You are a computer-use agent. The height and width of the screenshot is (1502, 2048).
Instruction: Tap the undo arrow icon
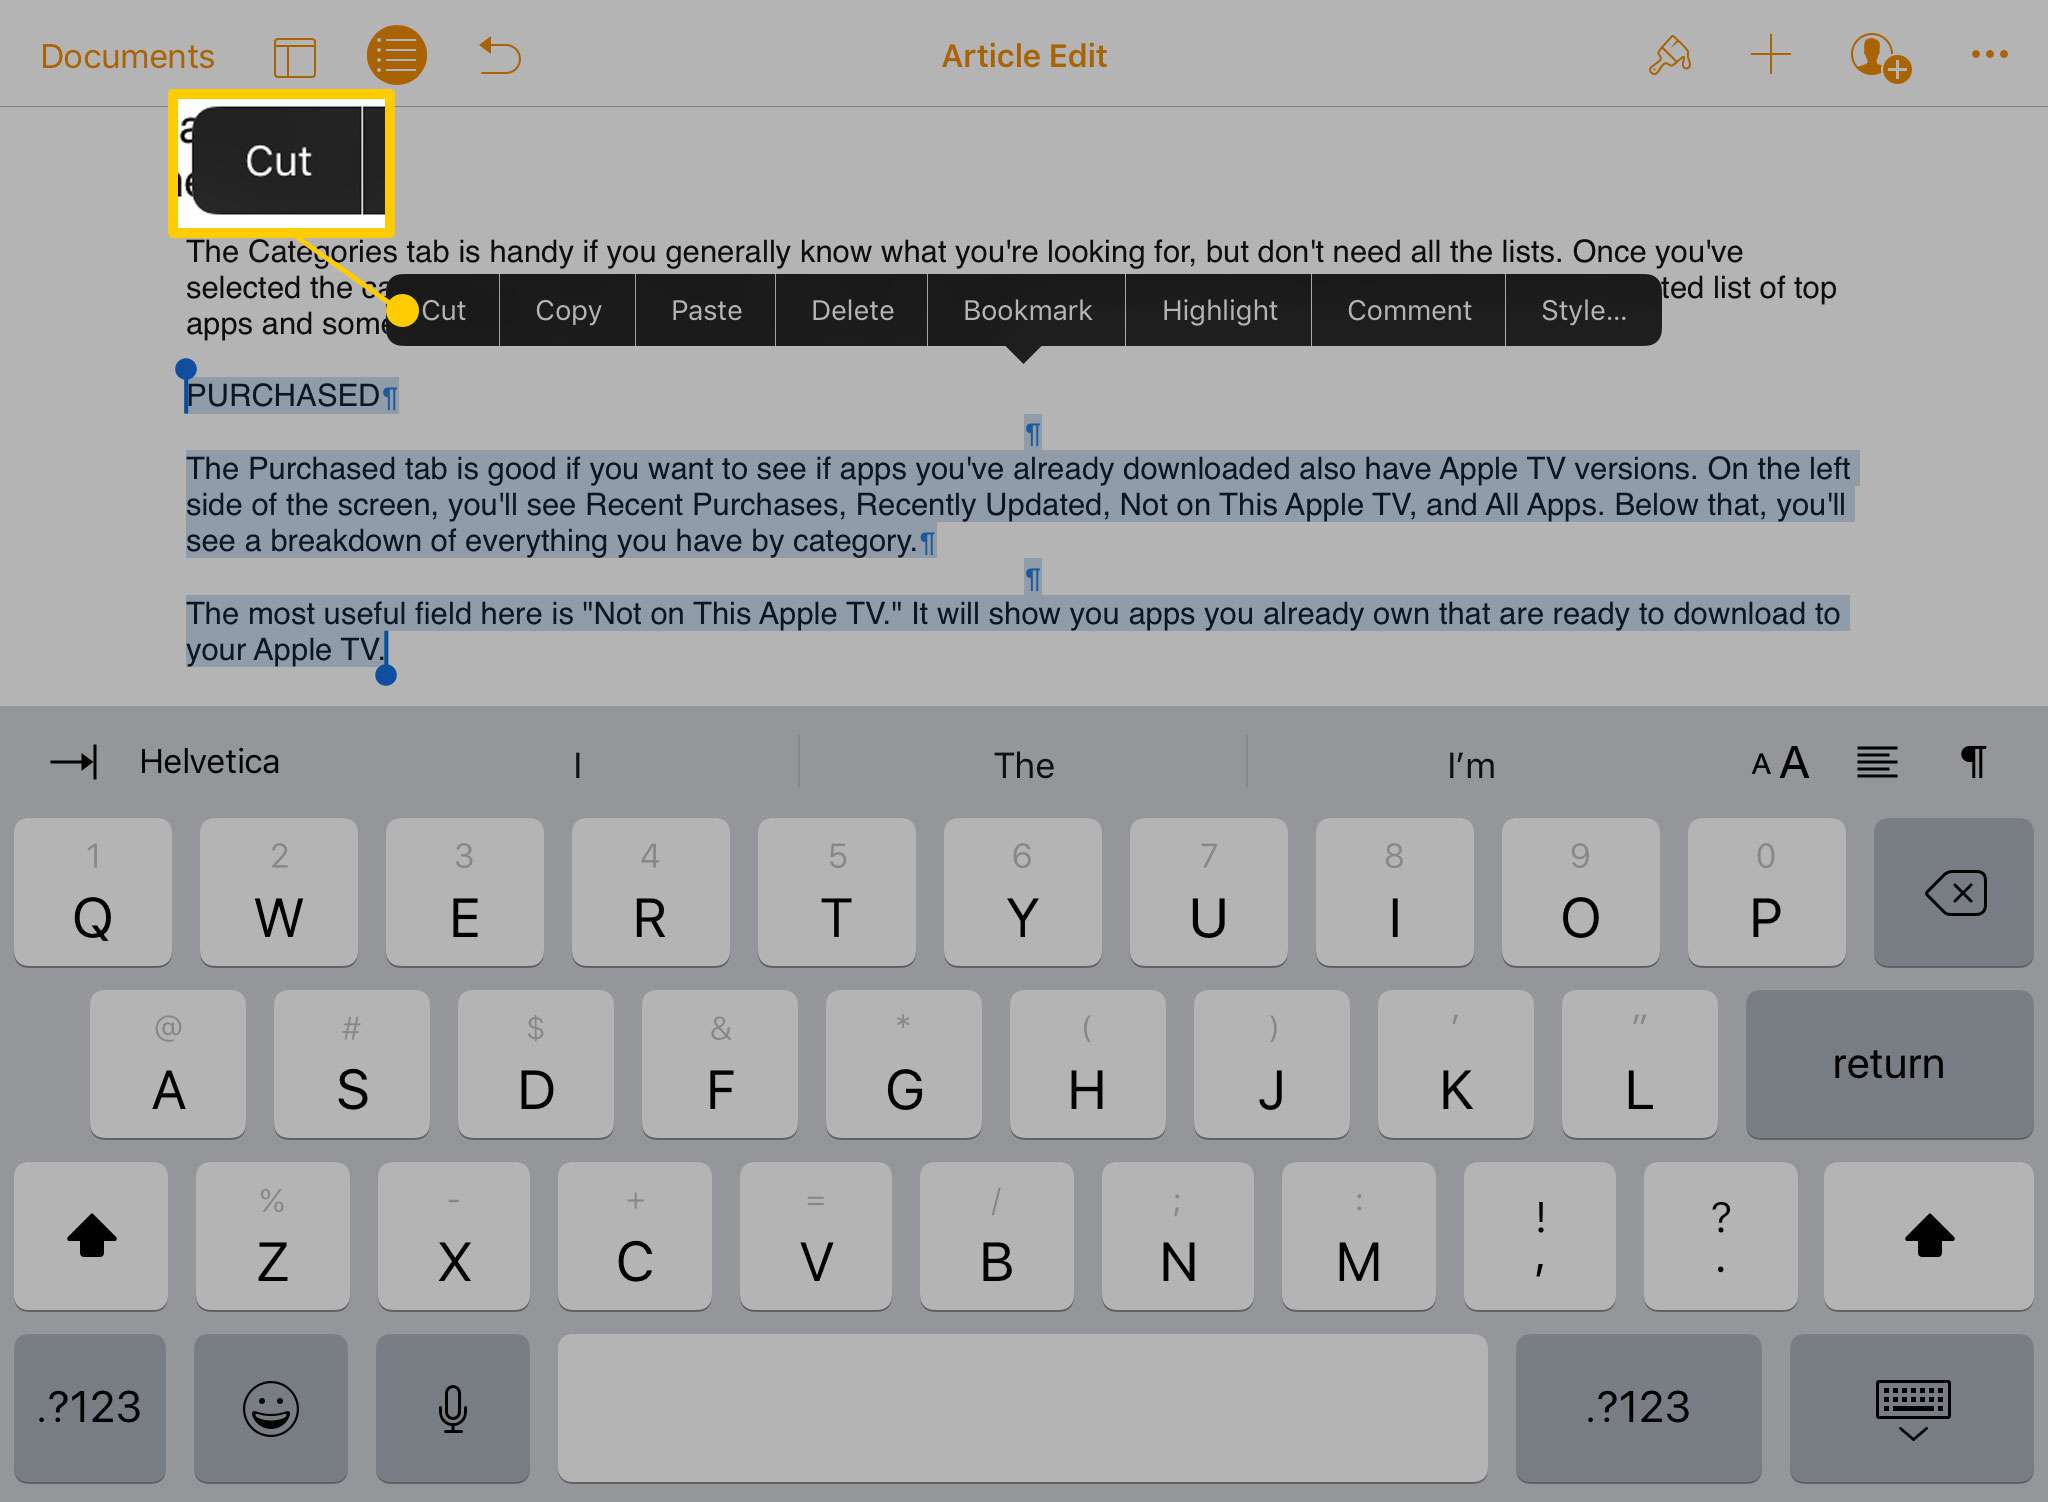[x=499, y=54]
